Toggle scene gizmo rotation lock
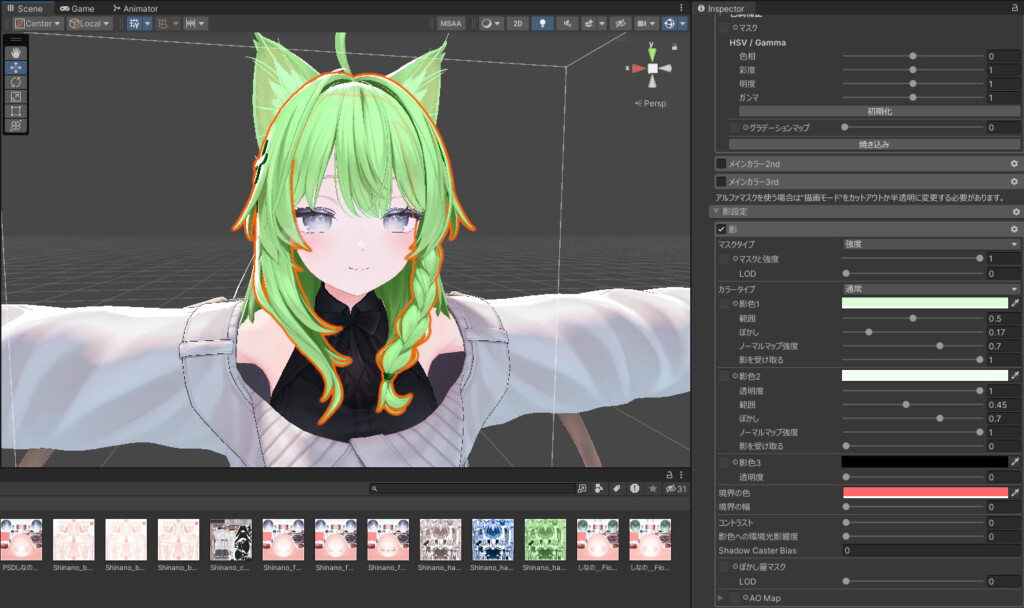Screen dimensions: 1024x608 675,47
